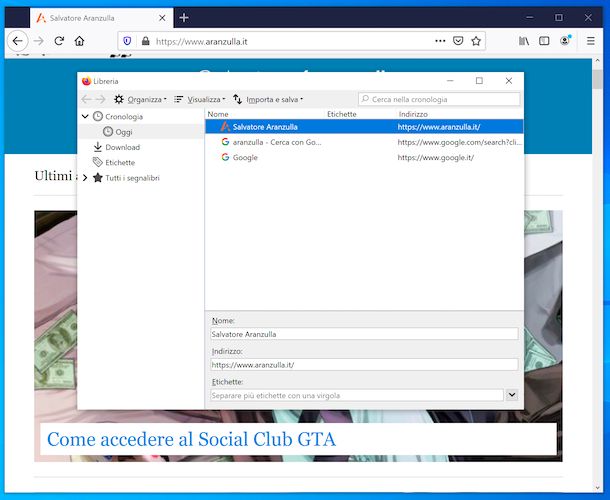Open Visualizza menu in Libreria
Viewport: 610px width, 500px height.
[200, 99]
